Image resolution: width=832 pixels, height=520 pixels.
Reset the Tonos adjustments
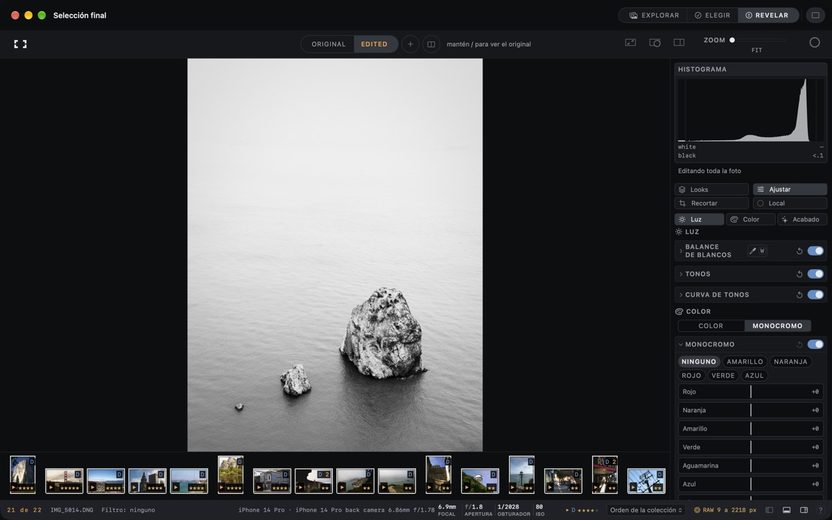(x=799, y=274)
